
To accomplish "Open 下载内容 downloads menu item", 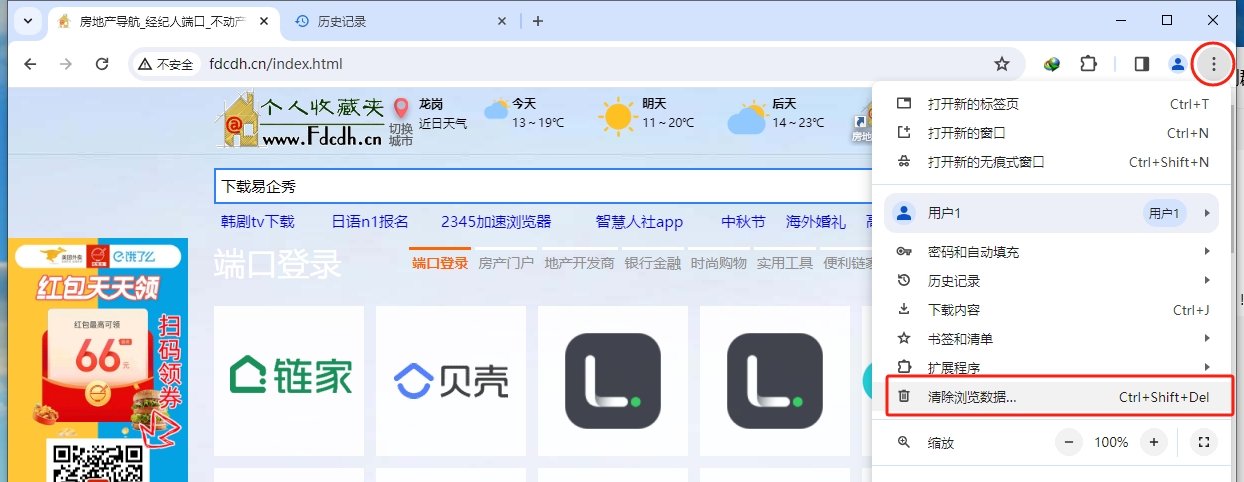I will tap(1053, 310).
